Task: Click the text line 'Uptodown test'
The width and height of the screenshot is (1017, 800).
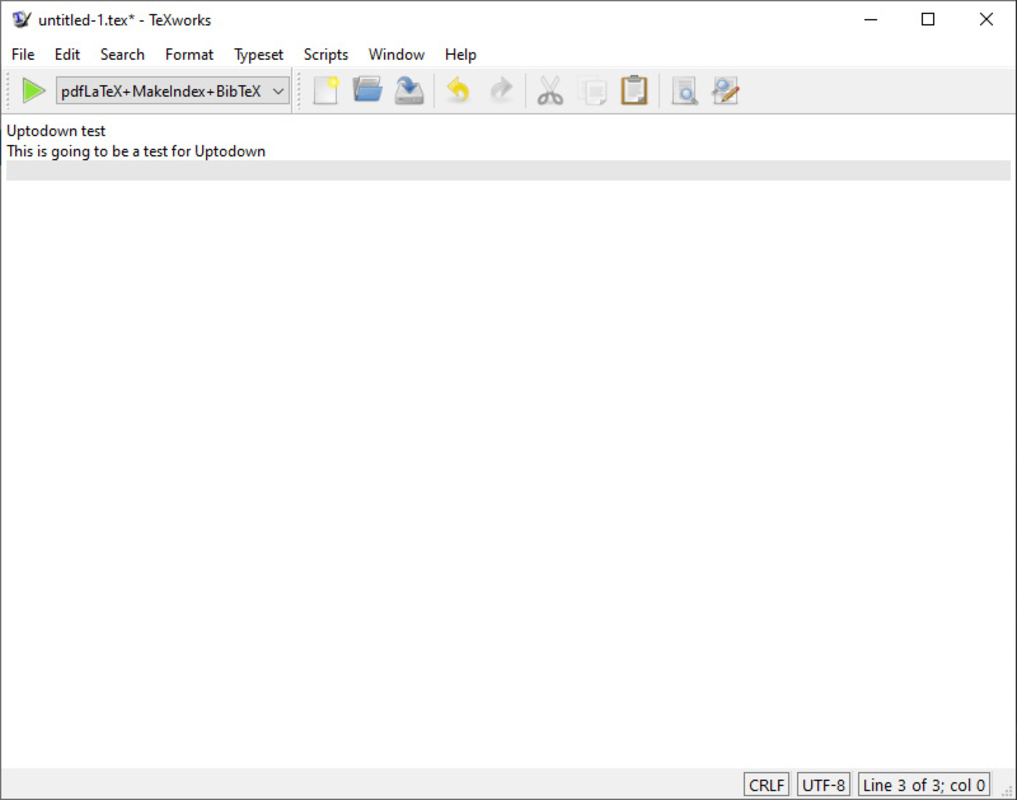Action: pos(56,131)
